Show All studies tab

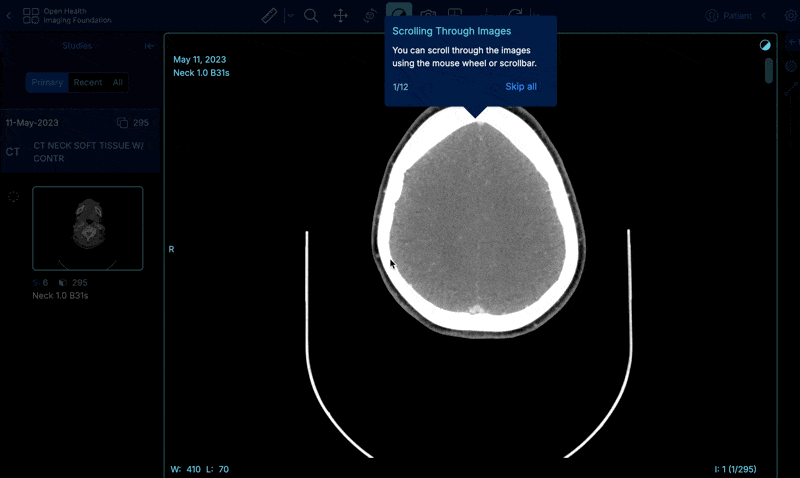click(x=118, y=83)
